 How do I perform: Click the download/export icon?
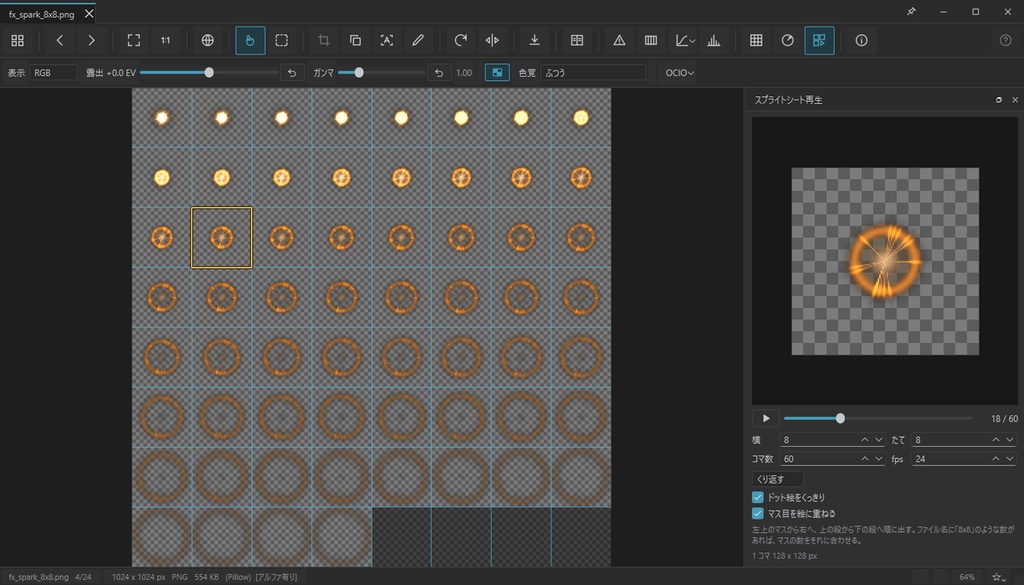[534, 40]
